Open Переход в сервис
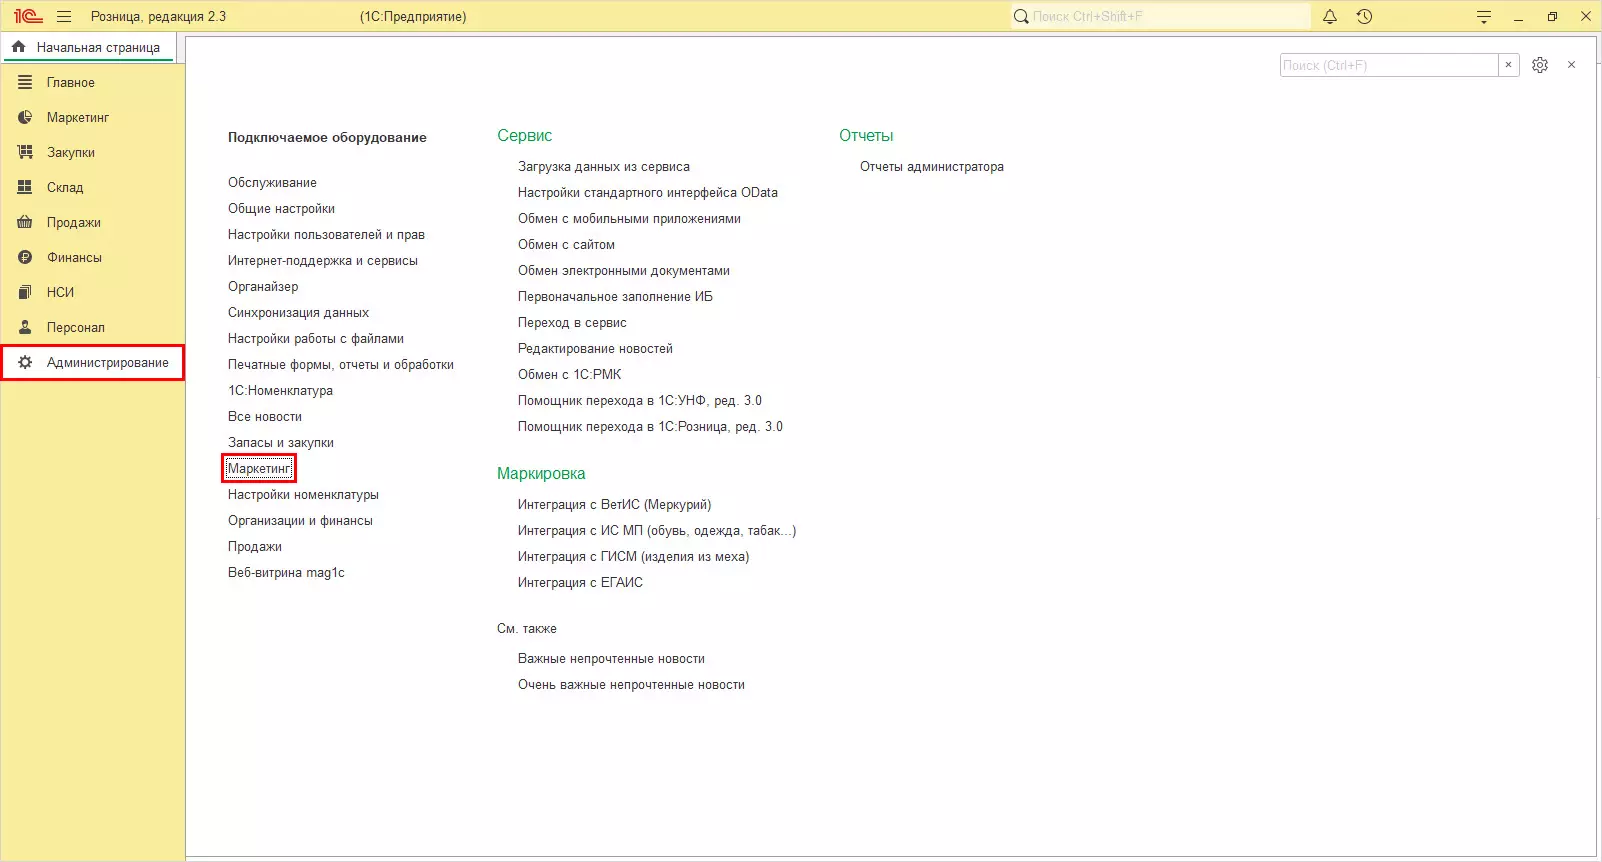 [572, 323]
